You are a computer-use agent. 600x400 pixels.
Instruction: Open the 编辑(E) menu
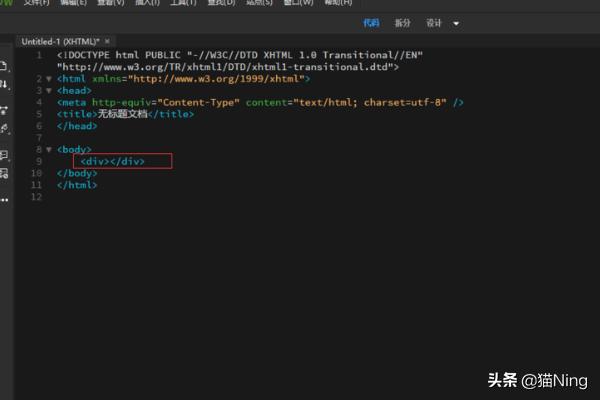pos(73,2)
